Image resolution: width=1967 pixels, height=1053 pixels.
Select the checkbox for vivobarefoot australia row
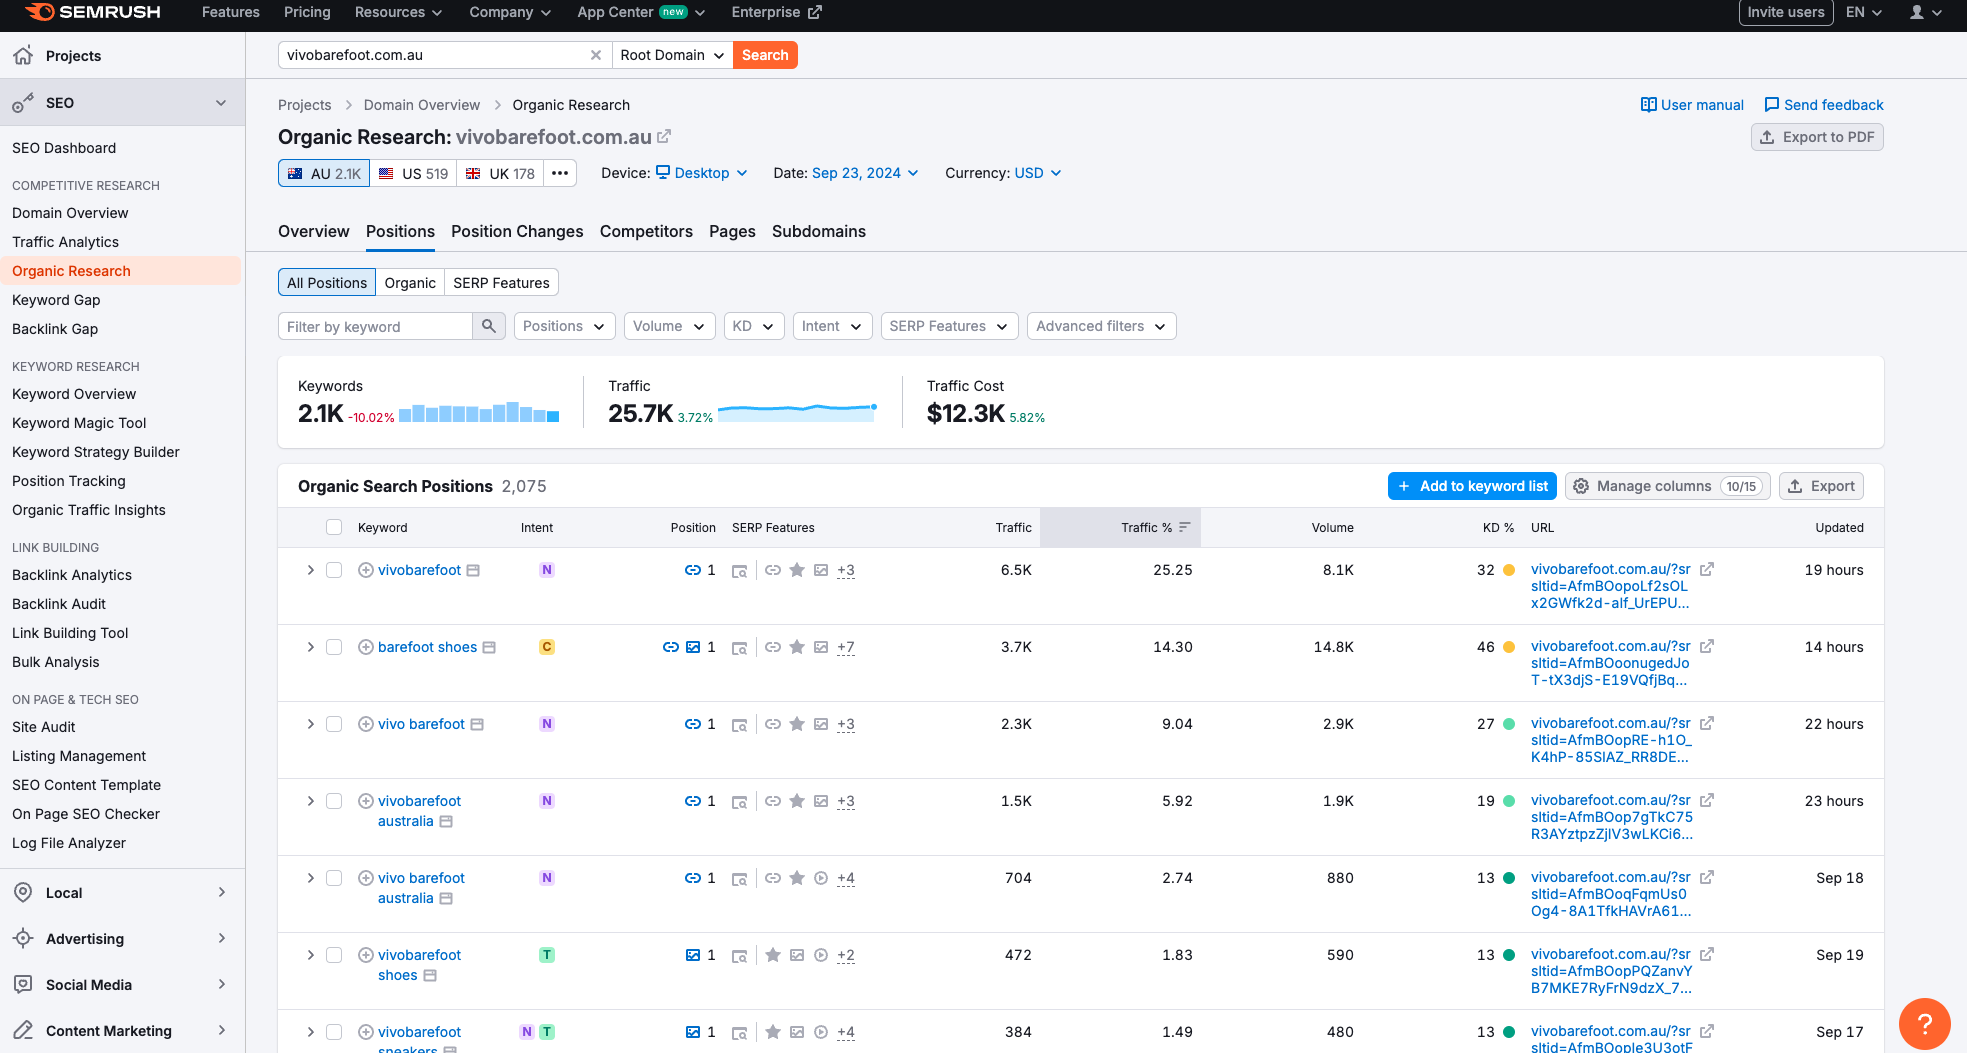(334, 801)
